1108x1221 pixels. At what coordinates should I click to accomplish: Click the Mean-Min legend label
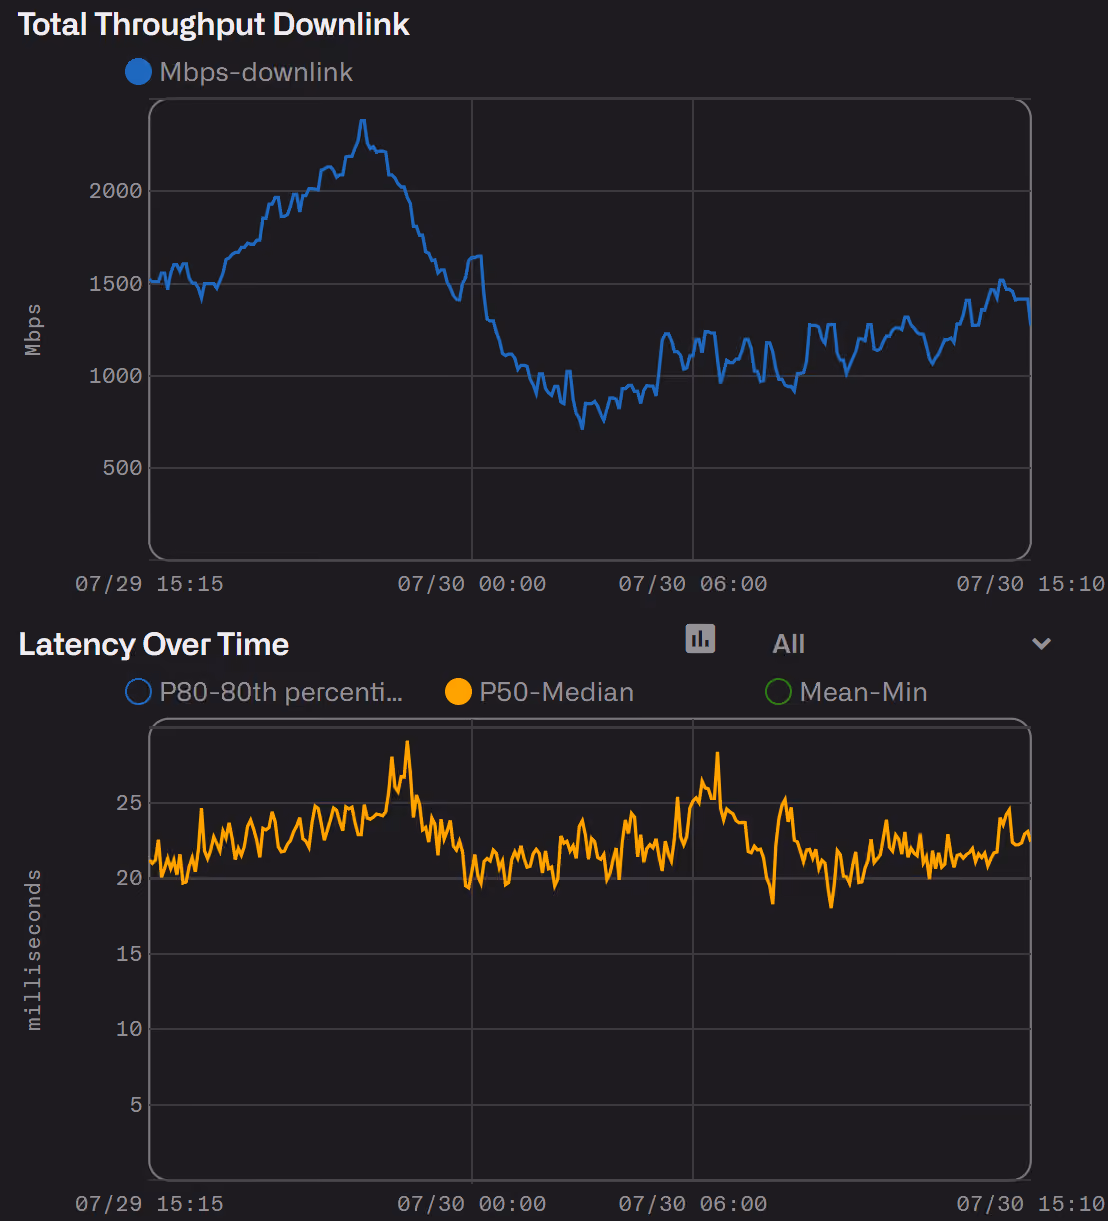[x=863, y=692]
